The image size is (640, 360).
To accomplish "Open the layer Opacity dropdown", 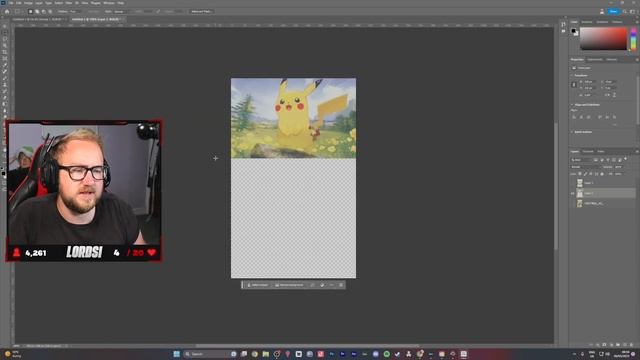I will [x=619, y=167].
